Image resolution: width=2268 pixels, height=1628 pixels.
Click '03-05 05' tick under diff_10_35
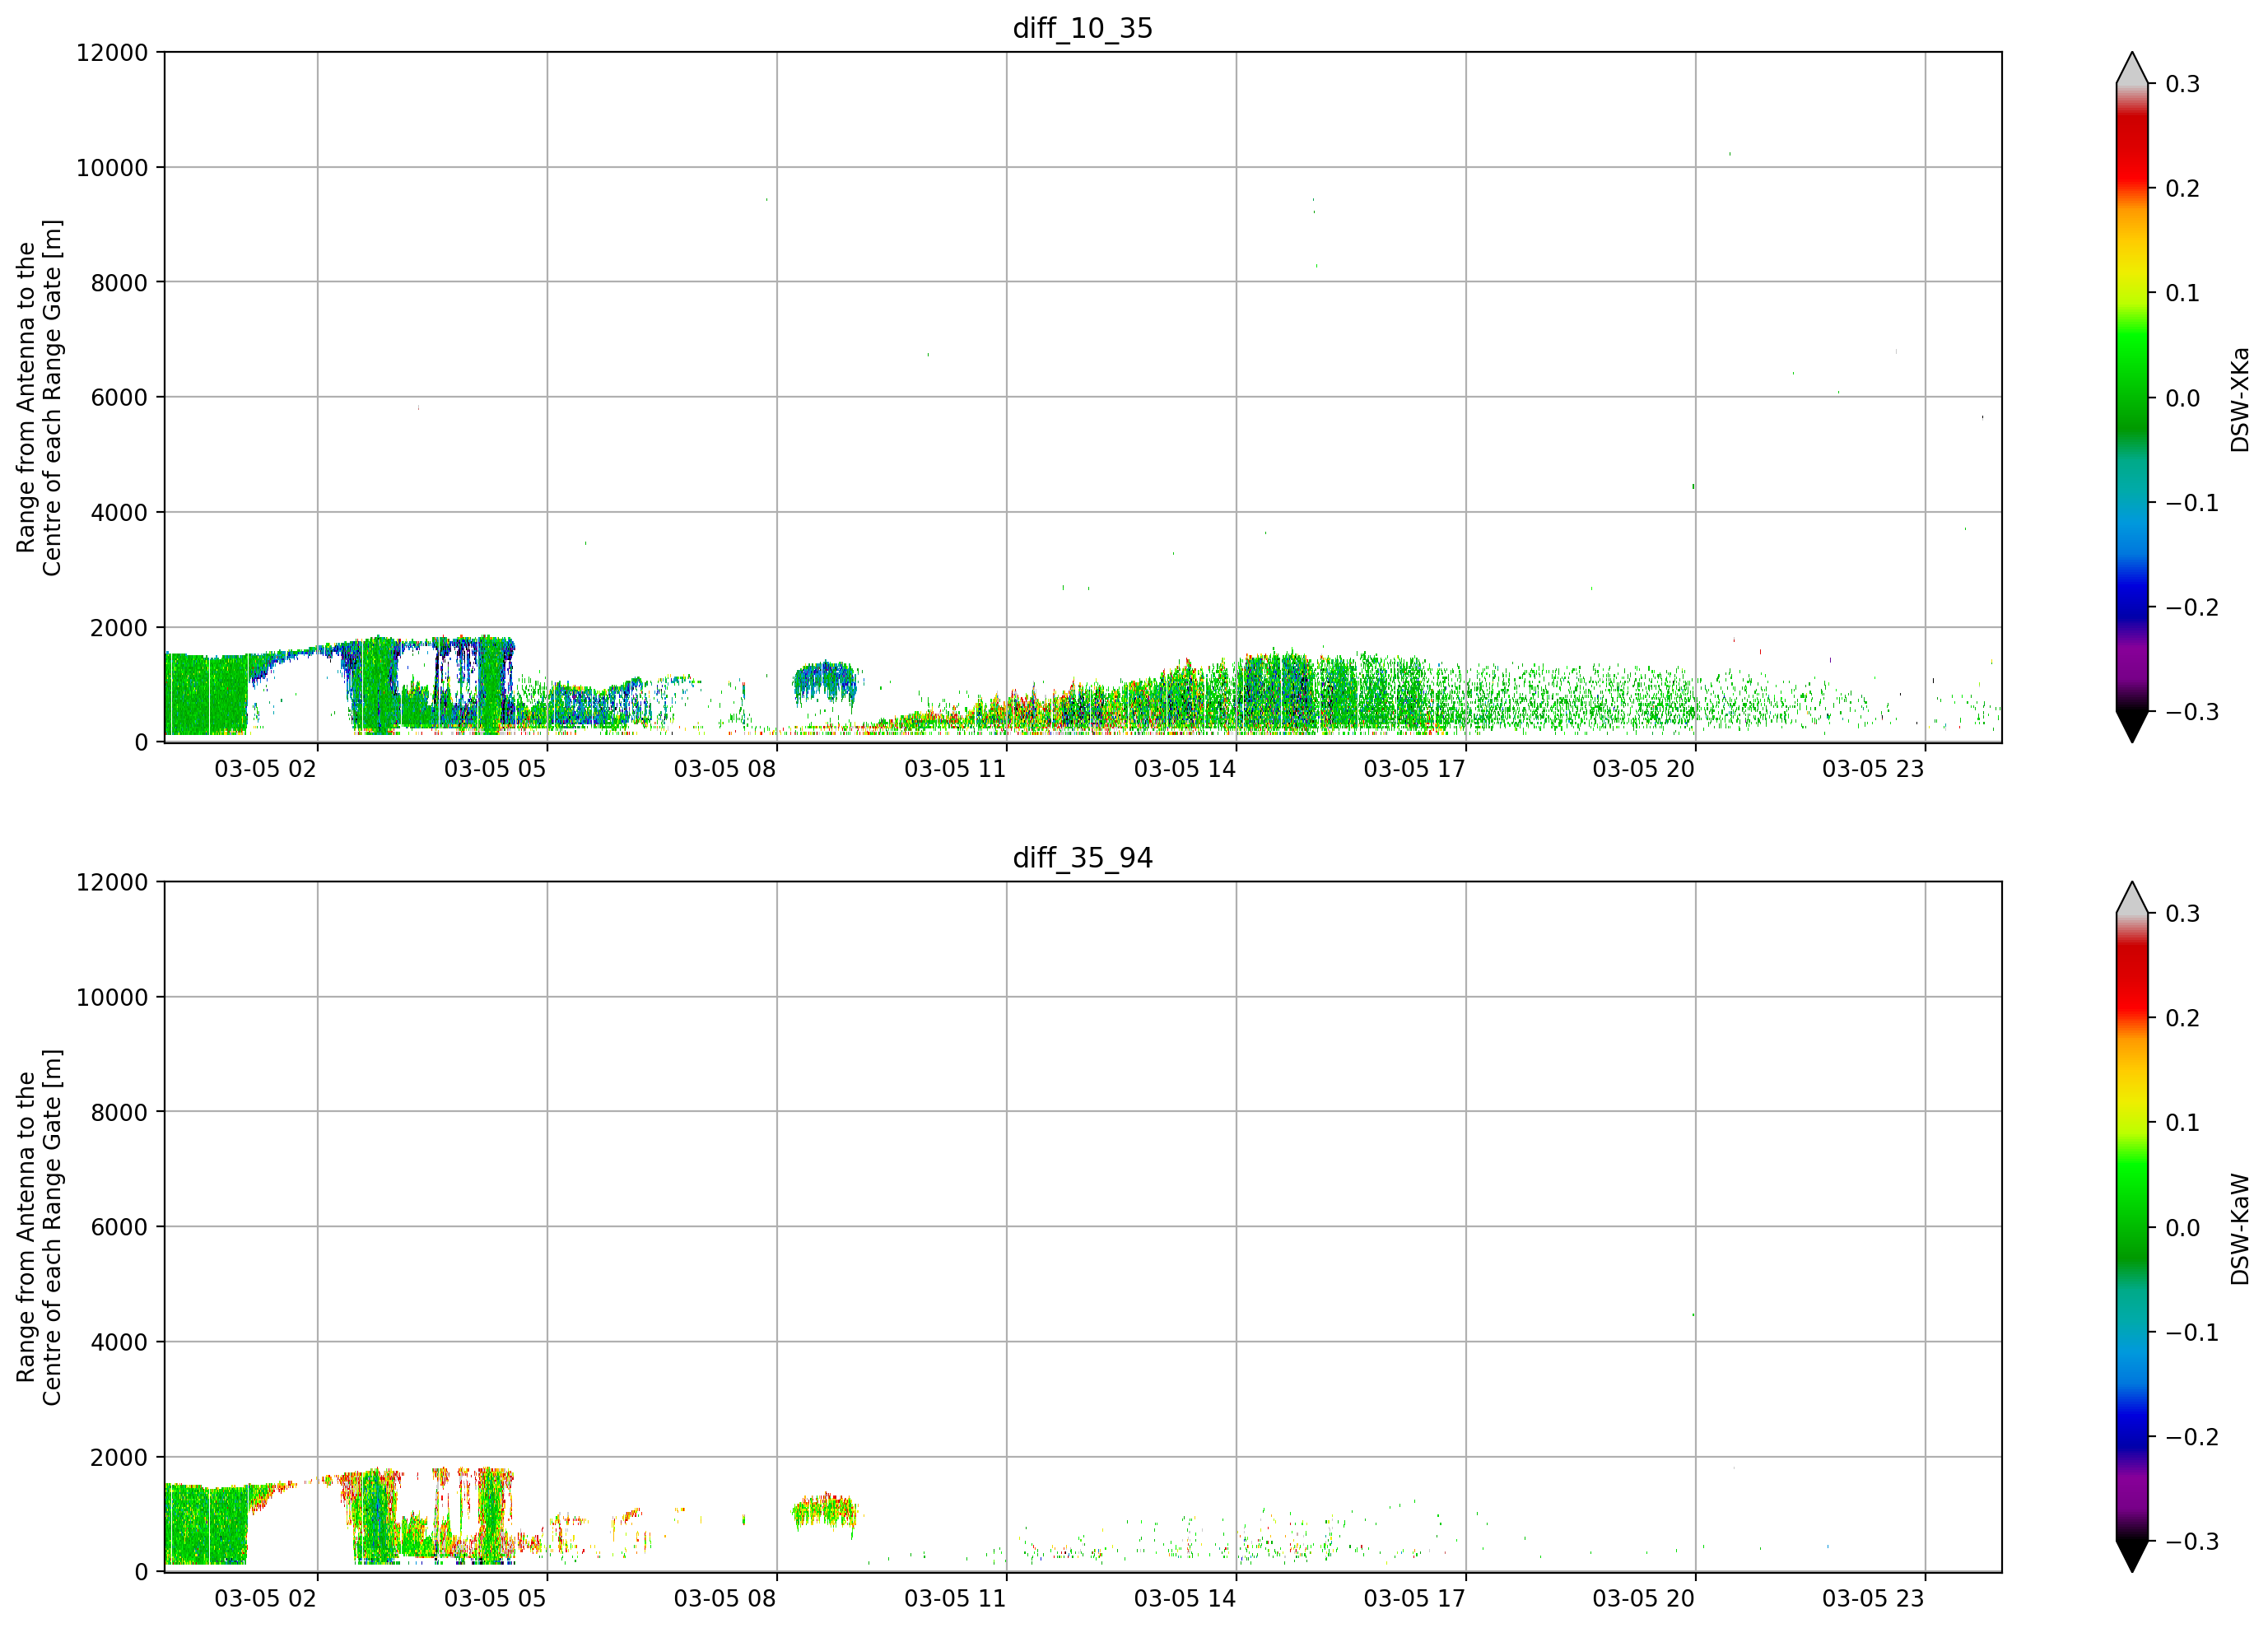(x=495, y=769)
